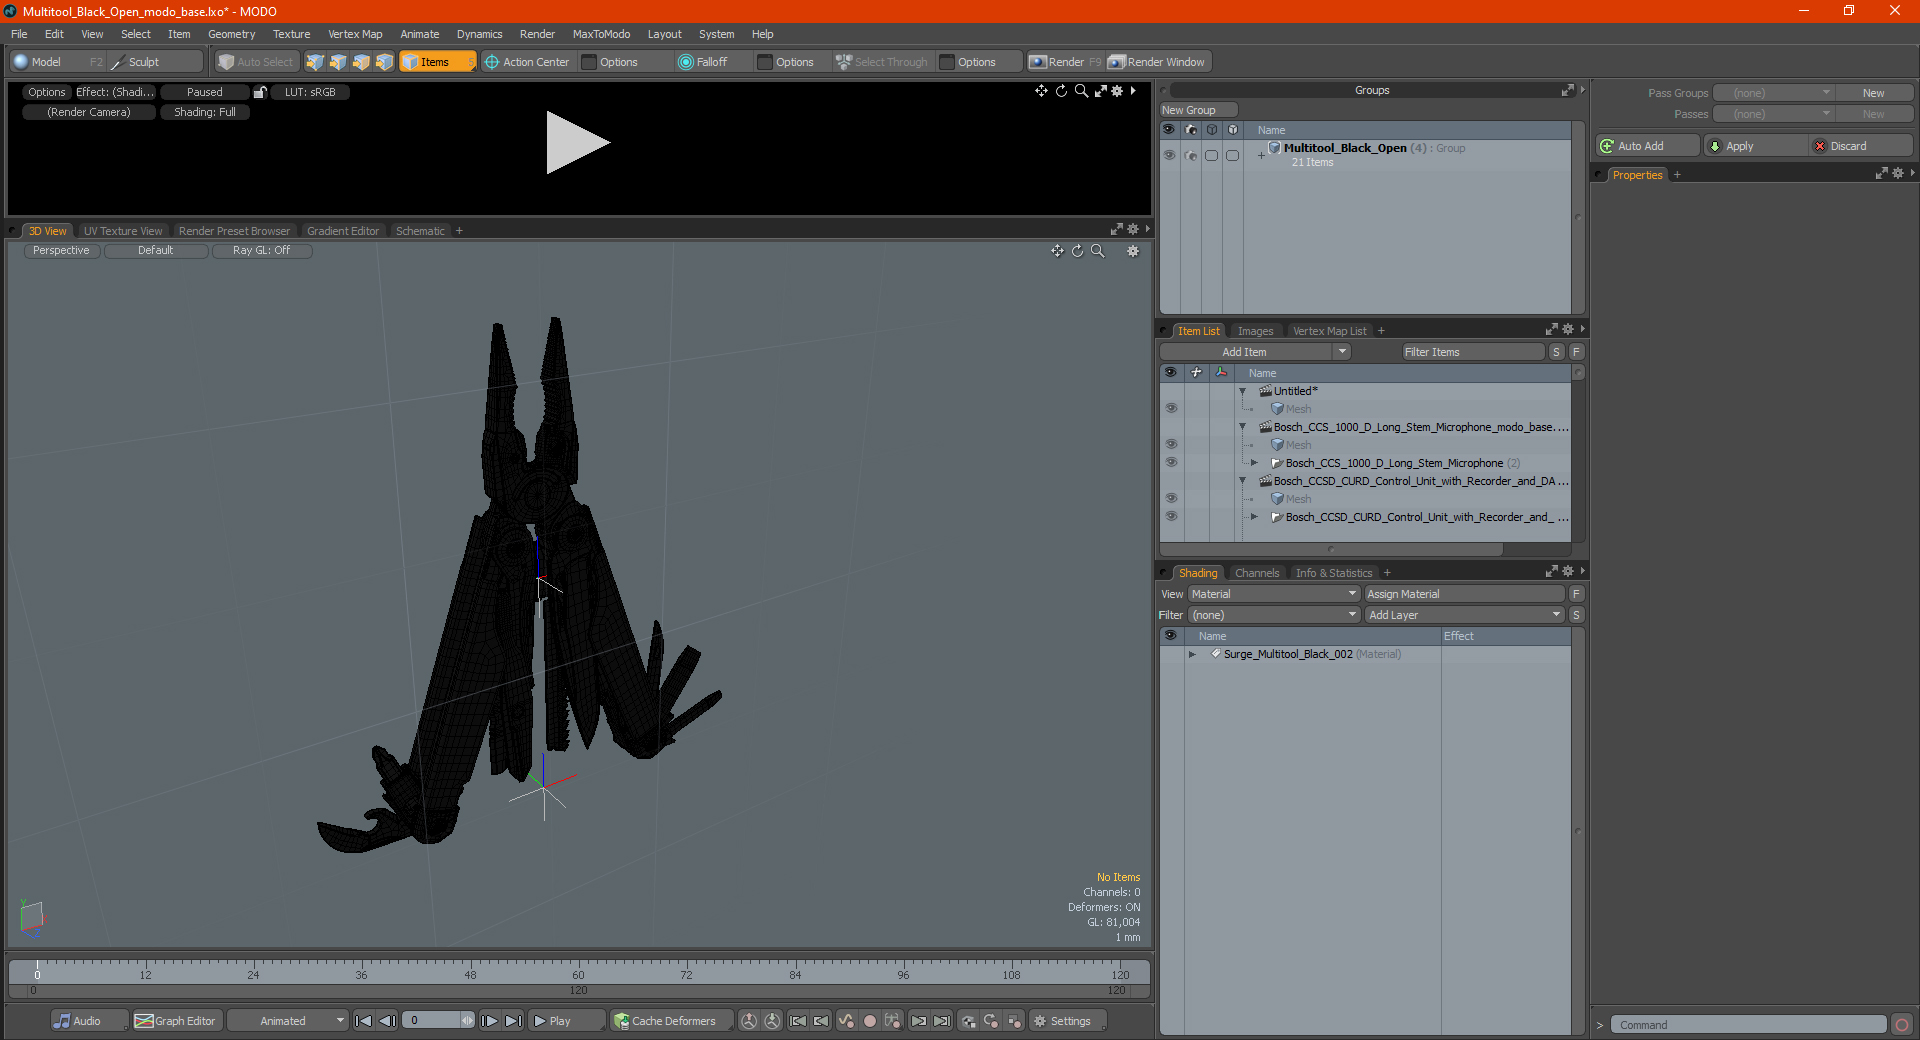Open Animated key mode dropdown
The width and height of the screenshot is (1920, 1040).
(x=287, y=1021)
